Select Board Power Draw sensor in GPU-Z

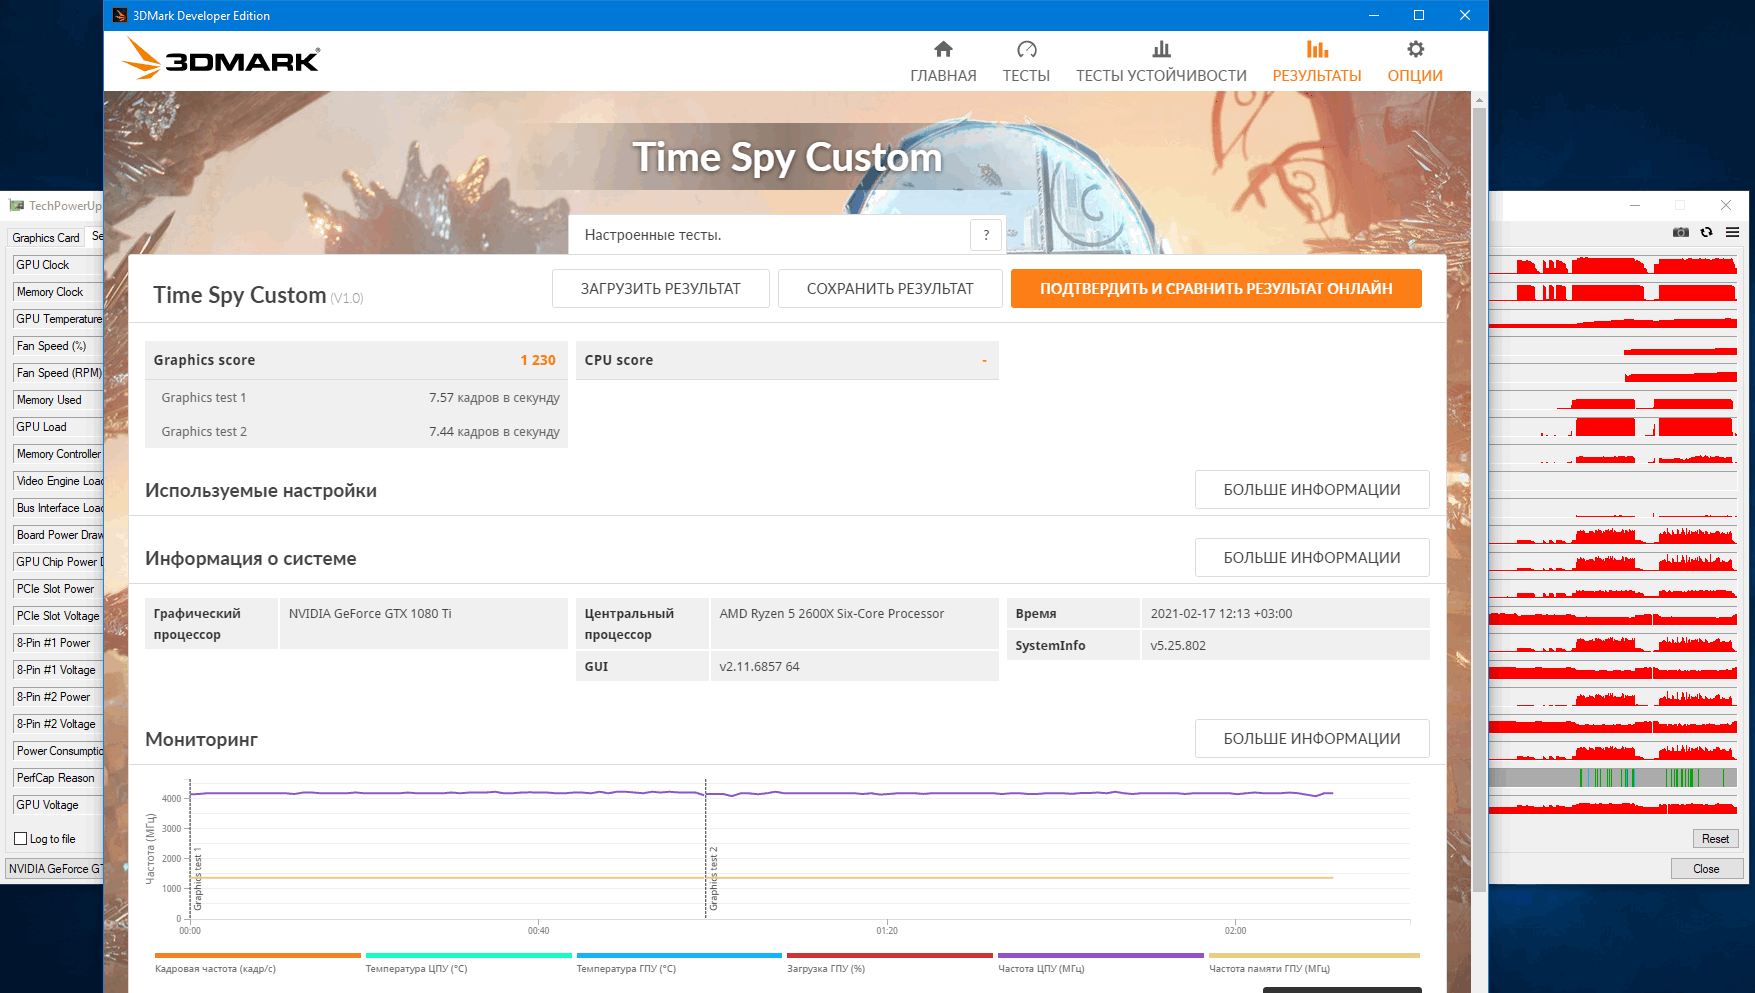click(x=58, y=535)
